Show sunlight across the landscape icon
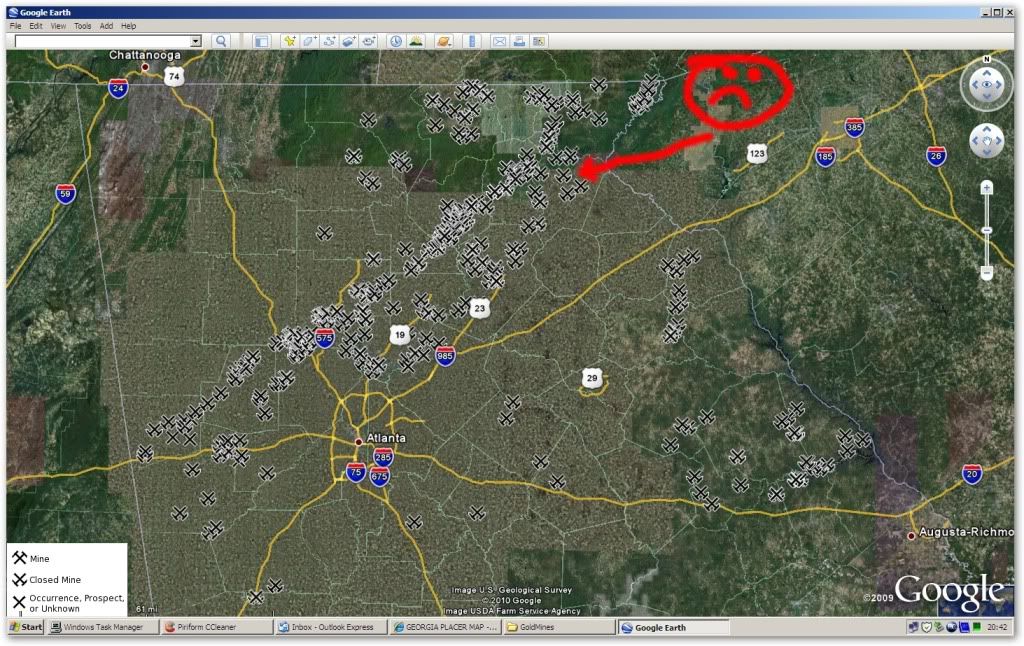The width and height of the screenshot is (1024, 646). tap(415, 41)
